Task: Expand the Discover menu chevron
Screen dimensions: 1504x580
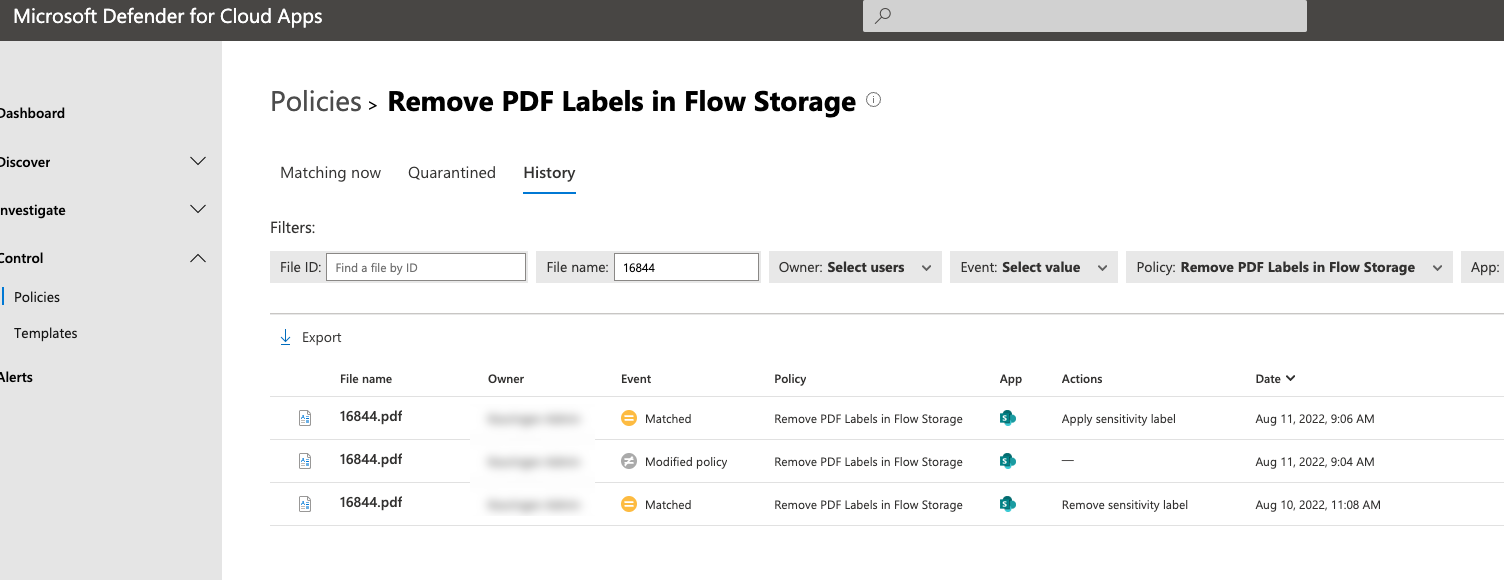Action: click(x=198, y=161)
